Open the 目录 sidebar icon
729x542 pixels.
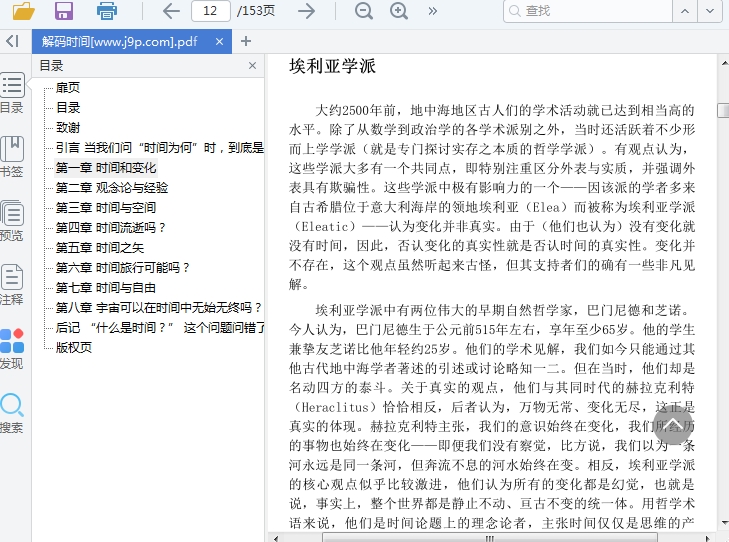[12, 93]
